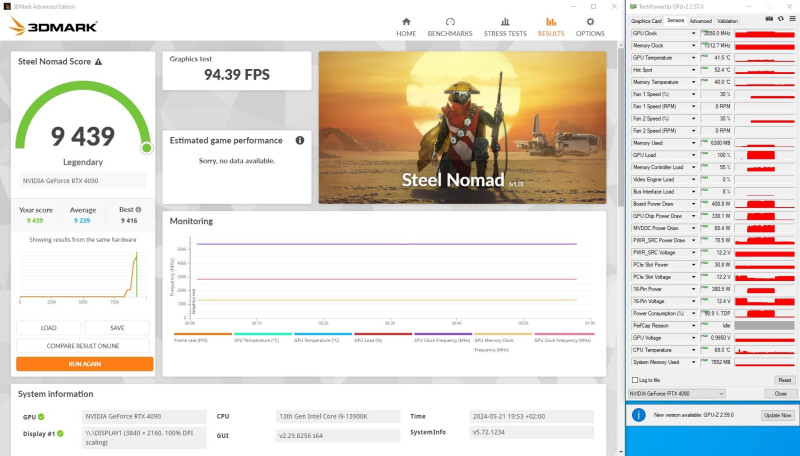Open the GPU Clock sensor dropdown
Viewport: 800px width, 456px height.
point(693,33)
